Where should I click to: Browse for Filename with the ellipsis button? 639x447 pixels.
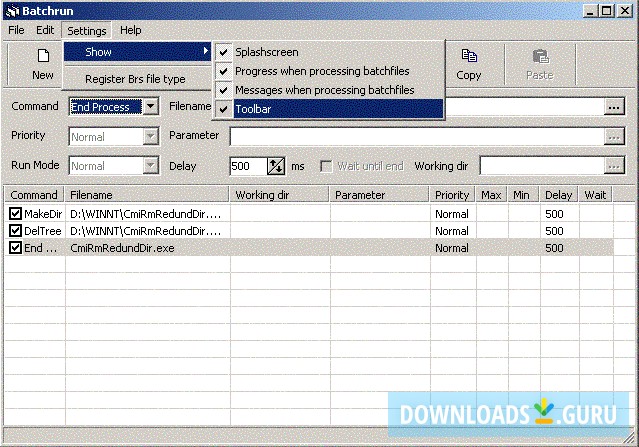(614, 107)
